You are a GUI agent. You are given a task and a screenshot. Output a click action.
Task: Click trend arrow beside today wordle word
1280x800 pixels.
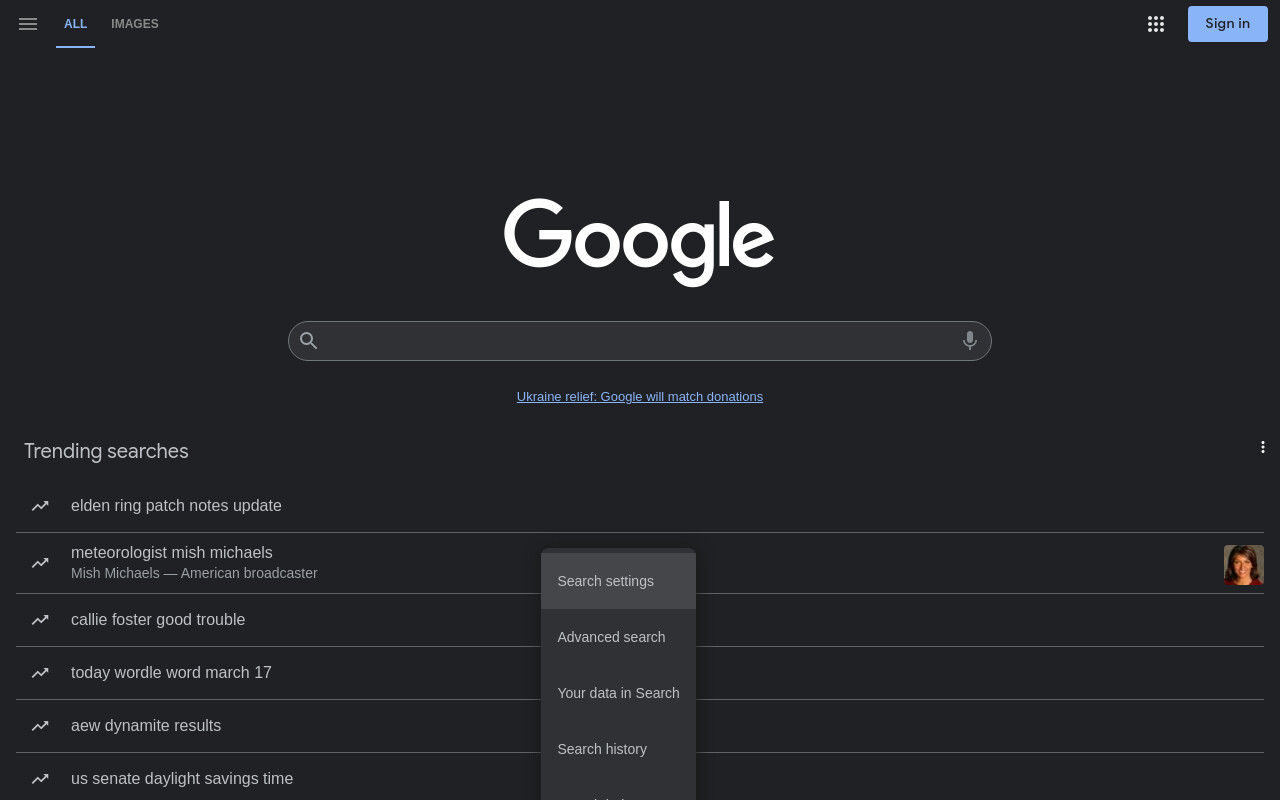click(x=40, y=673)
